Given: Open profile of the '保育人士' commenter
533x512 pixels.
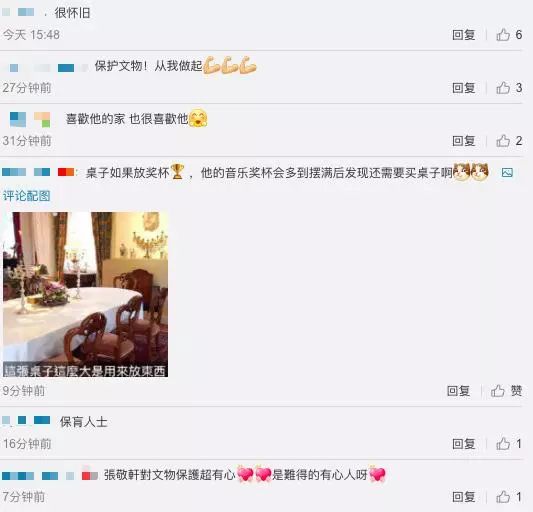Looking at the screenshot, I should (x=27, y=421).
